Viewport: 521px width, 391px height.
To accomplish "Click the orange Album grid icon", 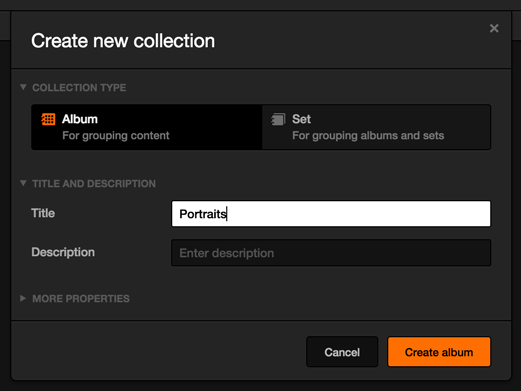I will pos(48,119).
